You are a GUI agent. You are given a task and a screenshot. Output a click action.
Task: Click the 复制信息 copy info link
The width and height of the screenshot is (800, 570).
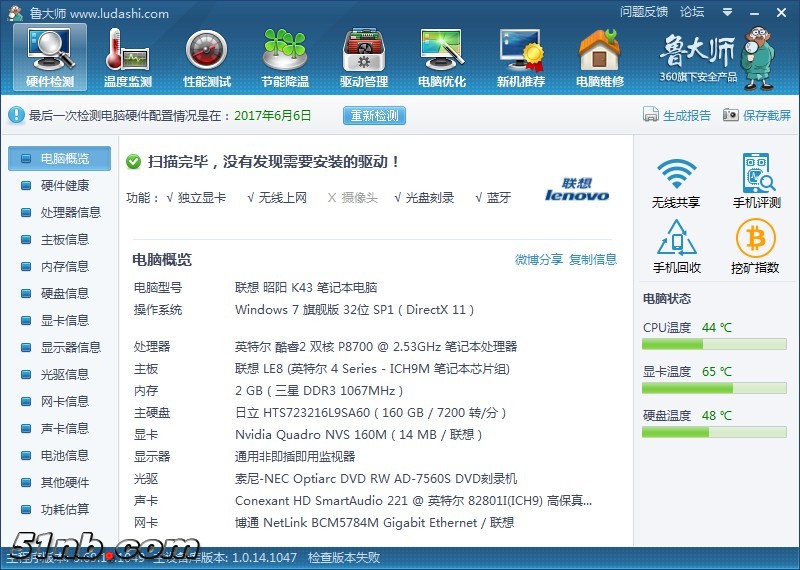pos(593,260)
